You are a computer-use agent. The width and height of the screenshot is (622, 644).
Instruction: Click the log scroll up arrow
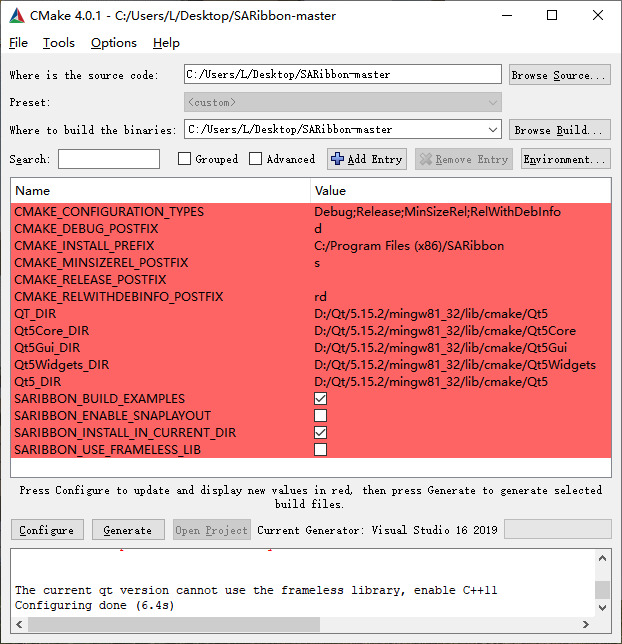click(602, 558)
